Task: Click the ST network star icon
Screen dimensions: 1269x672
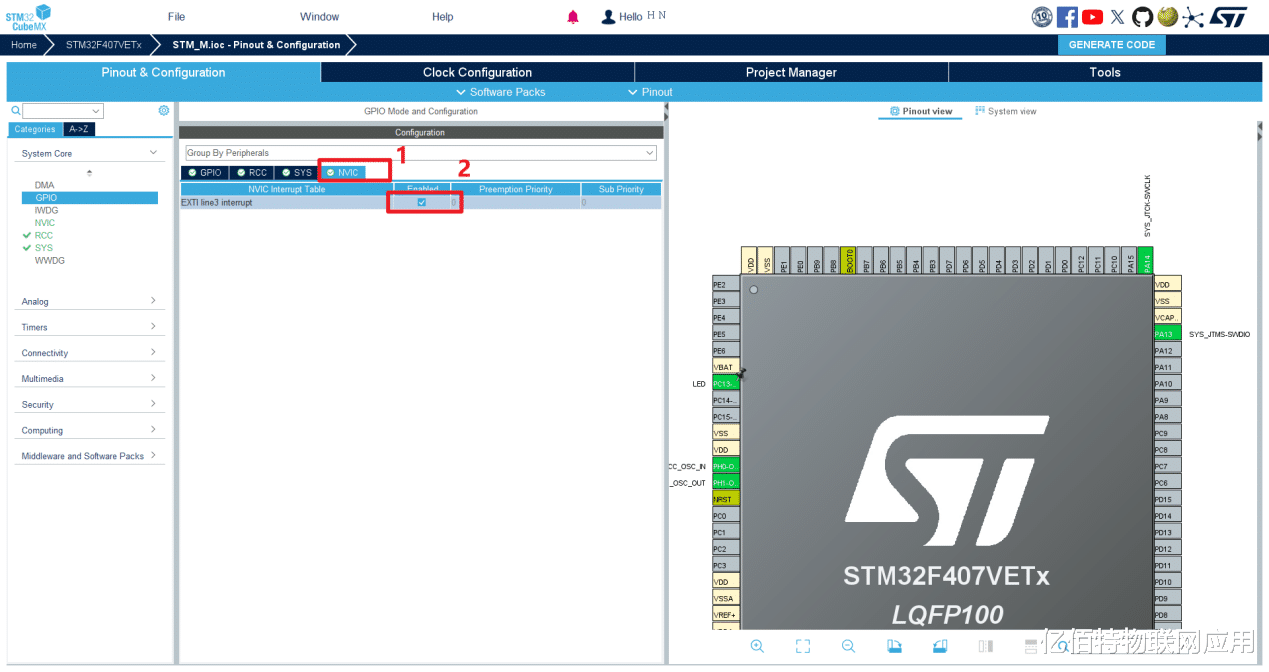Action: pyautogui.click(x=1193, y=17)
